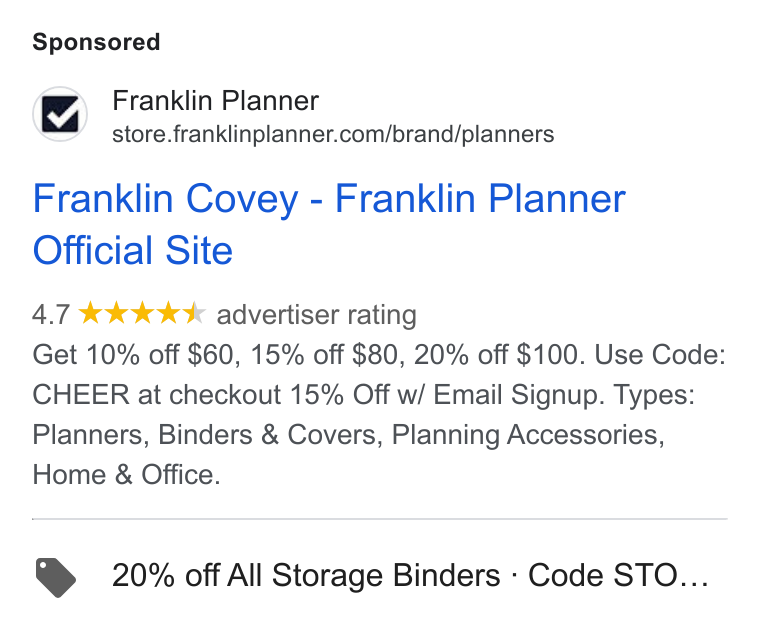760x636 pixels.
Task: Click the first gold star
Action: tap(91, 313)
